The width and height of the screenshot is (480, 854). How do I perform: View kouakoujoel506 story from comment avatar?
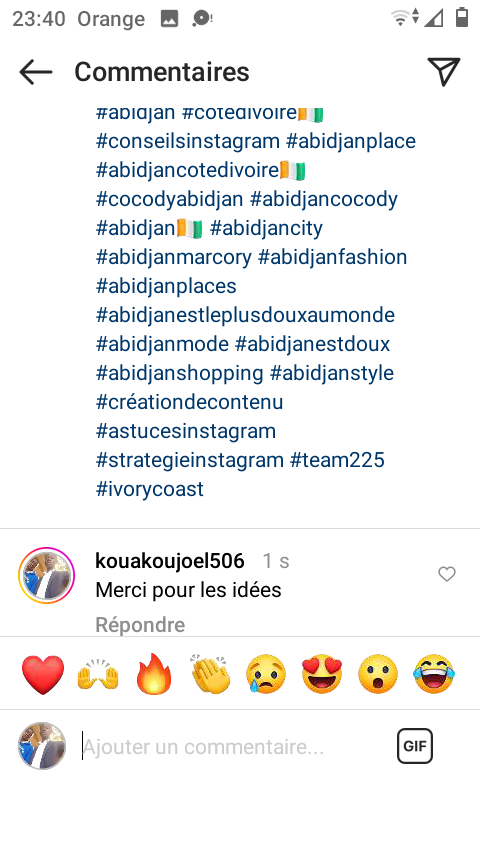(x=46, y=575)
